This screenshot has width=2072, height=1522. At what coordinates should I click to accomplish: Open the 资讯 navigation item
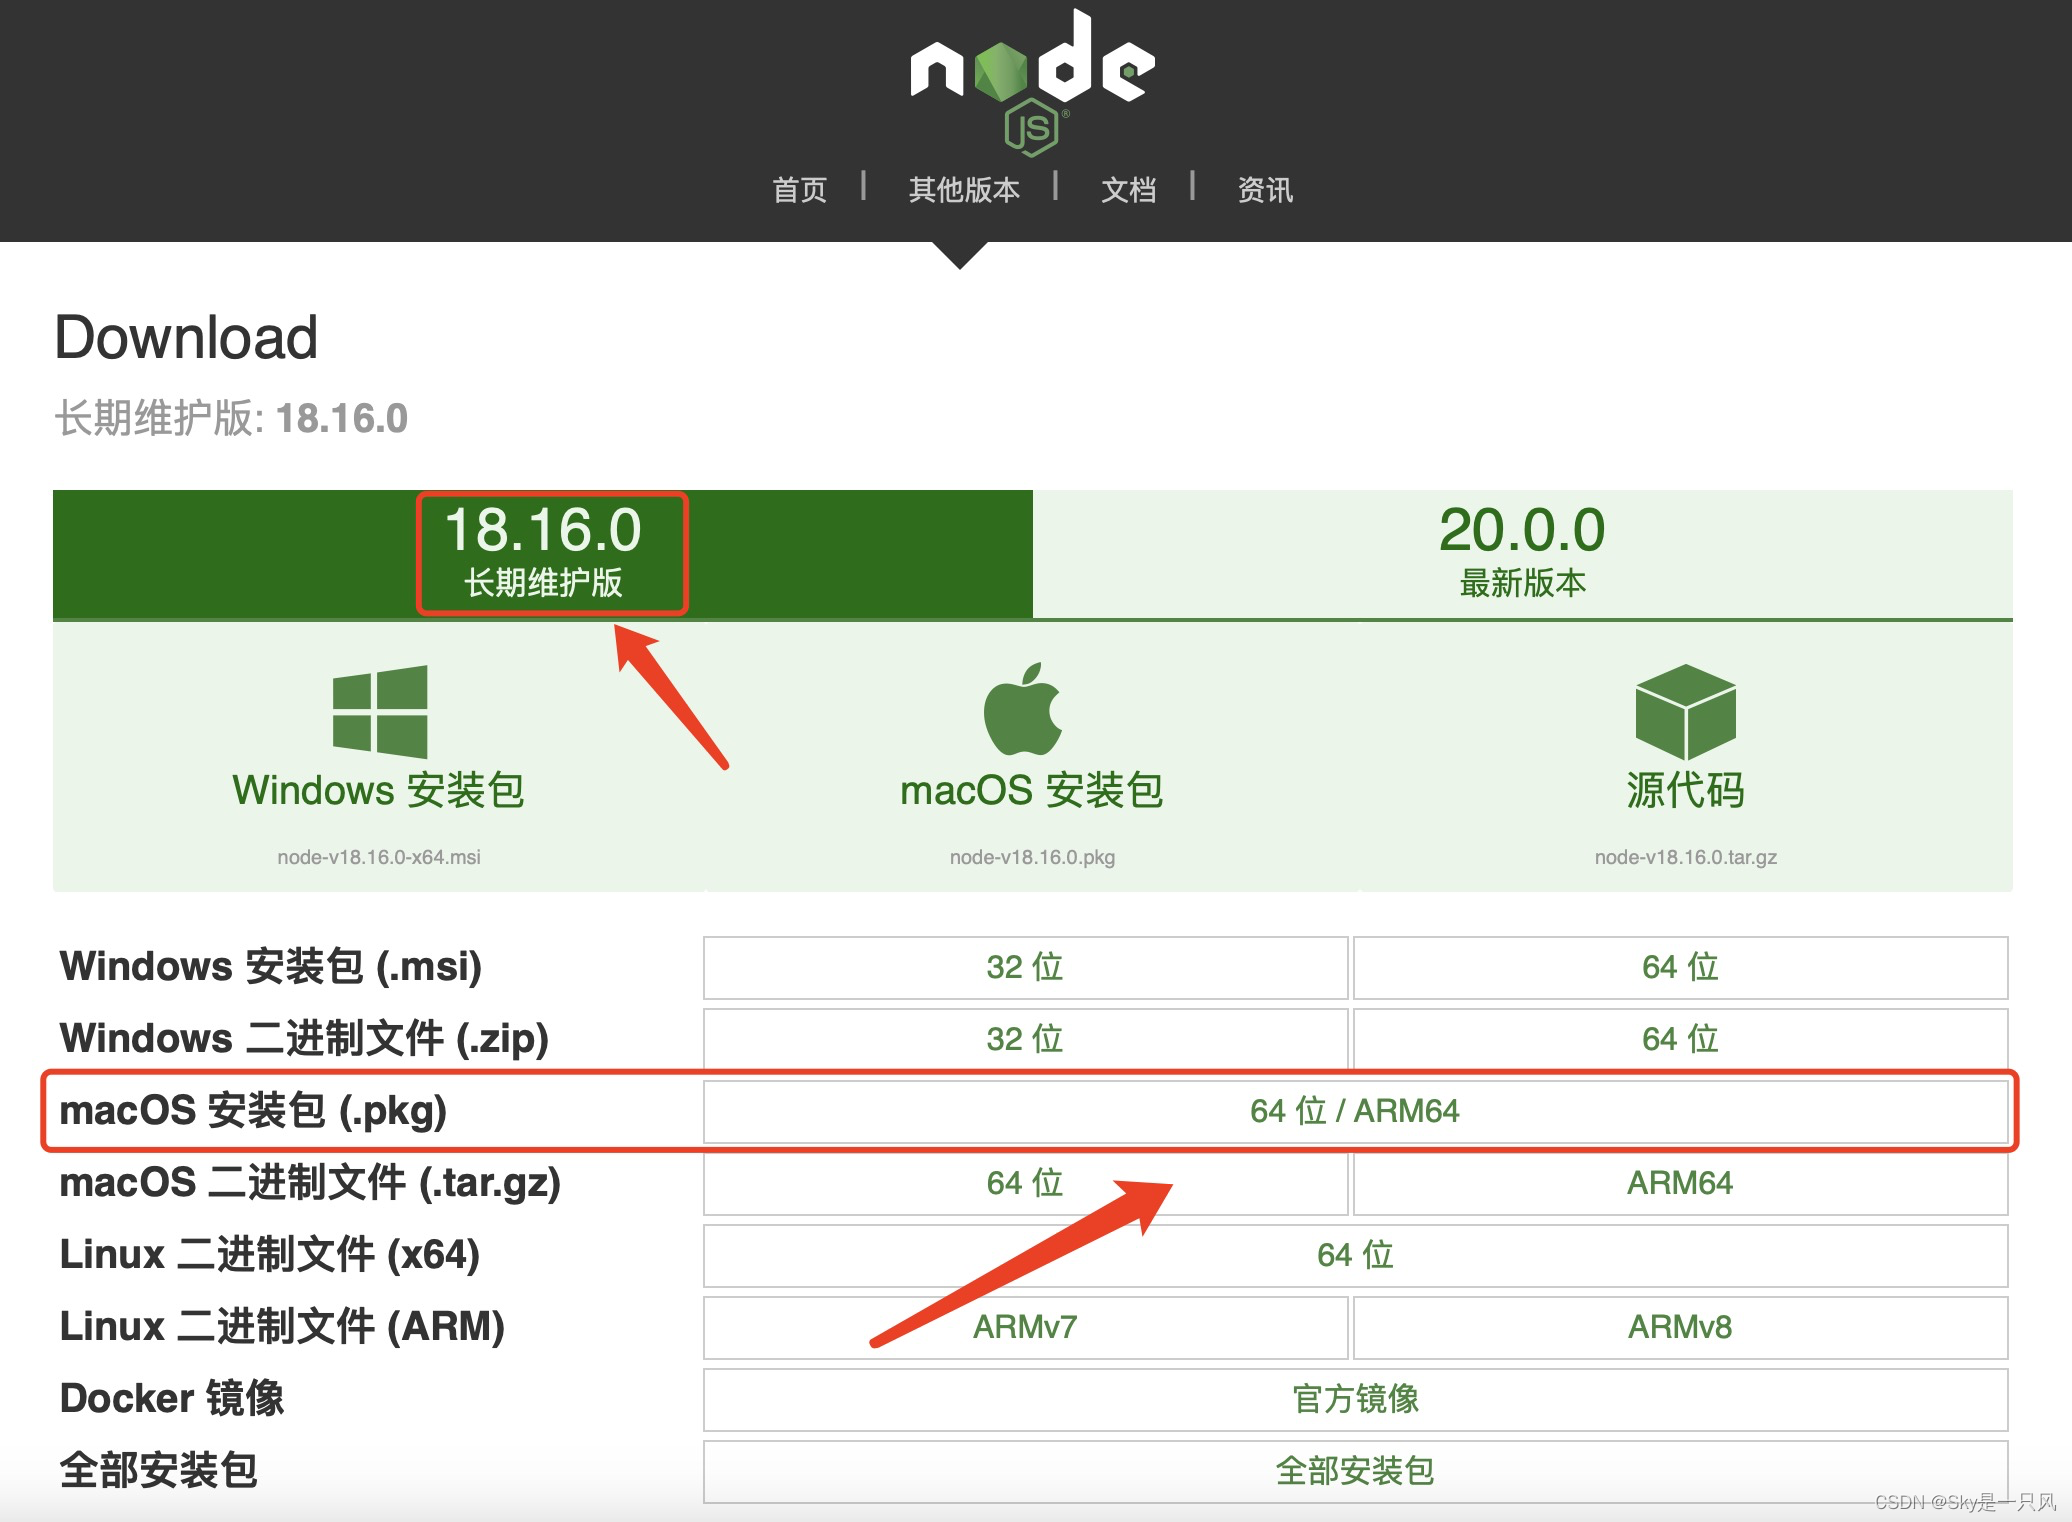[1265, 189]
